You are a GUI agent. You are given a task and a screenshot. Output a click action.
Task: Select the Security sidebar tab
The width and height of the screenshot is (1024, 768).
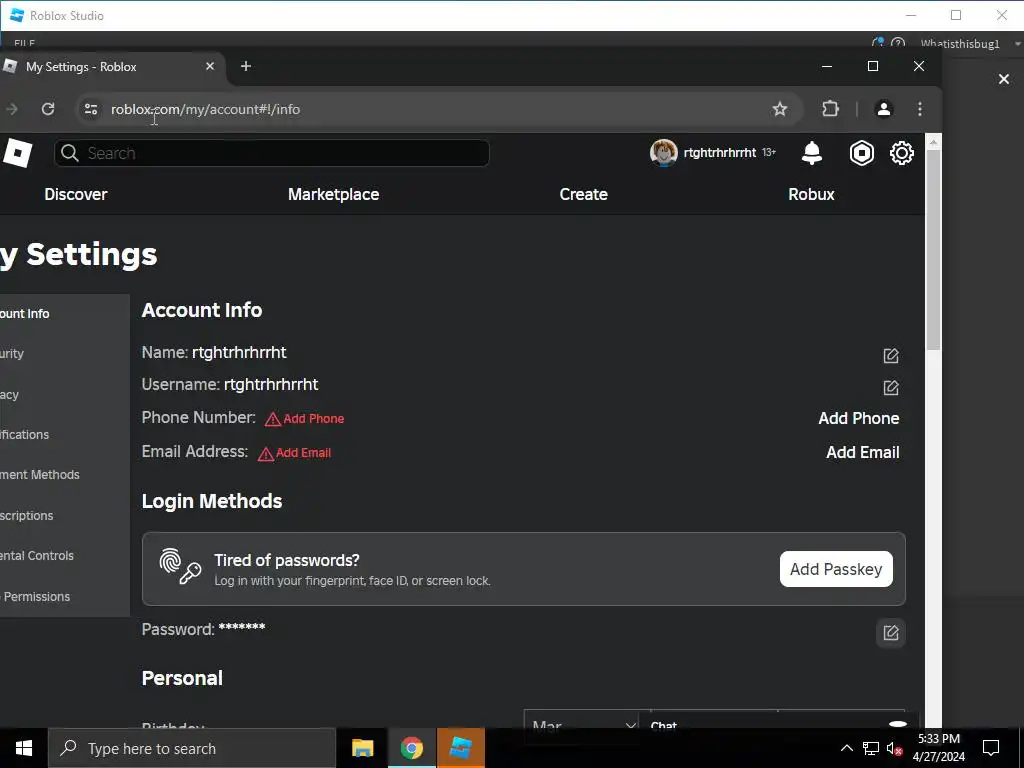tap(65, 353)
